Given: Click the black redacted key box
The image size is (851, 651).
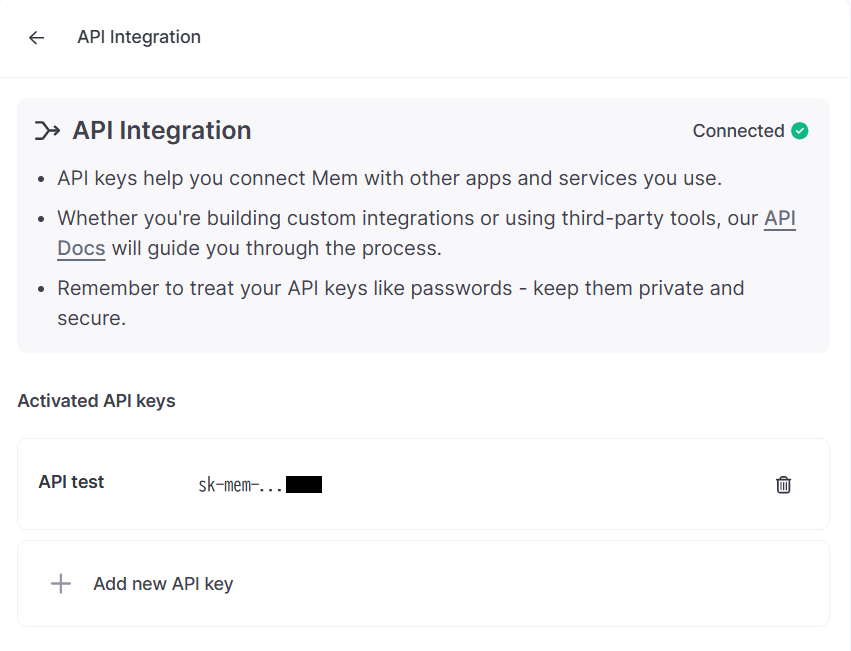Looking at the screenshot, I should (x=304, y=486).
